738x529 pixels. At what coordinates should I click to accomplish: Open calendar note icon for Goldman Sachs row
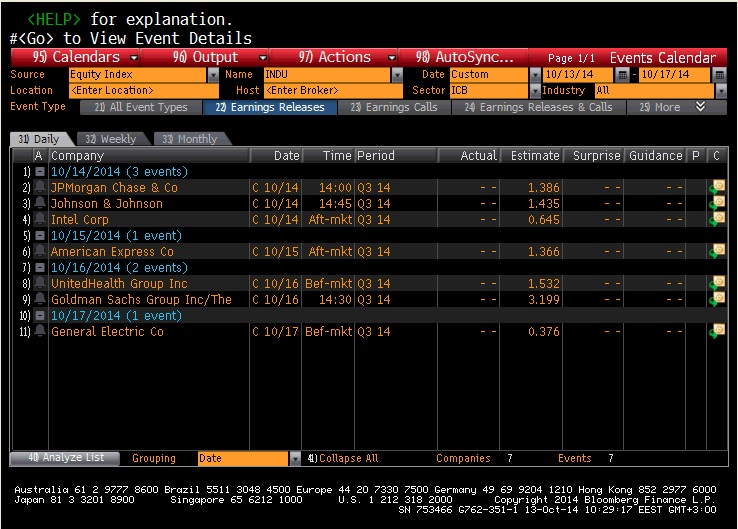coord(717,299)
